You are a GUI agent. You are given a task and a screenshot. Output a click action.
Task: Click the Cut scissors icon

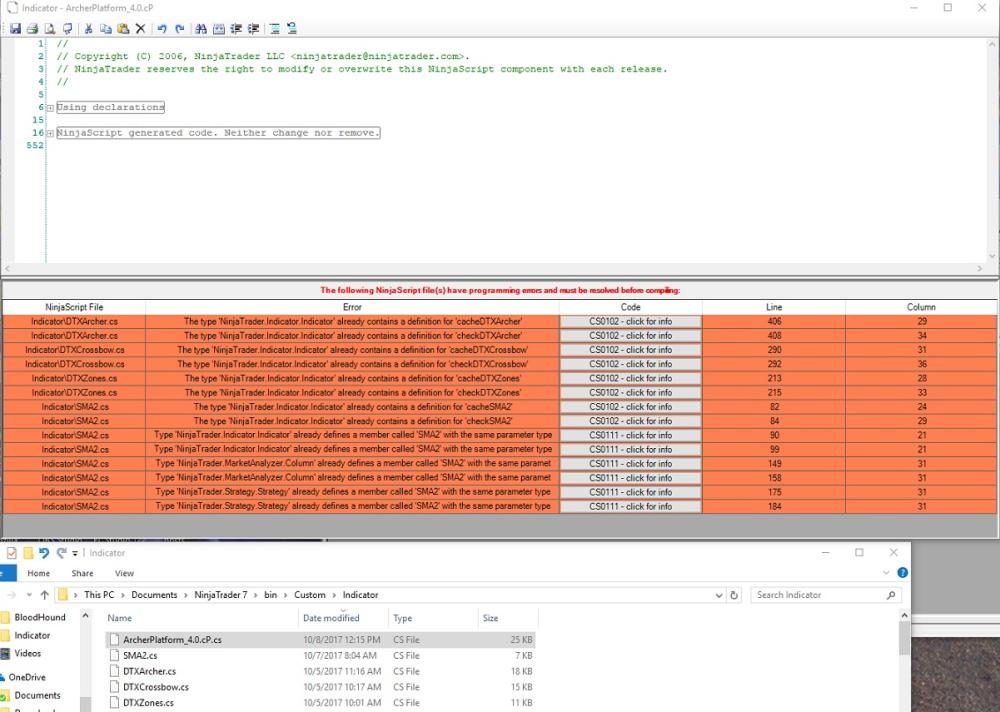(x=89, y=29)
